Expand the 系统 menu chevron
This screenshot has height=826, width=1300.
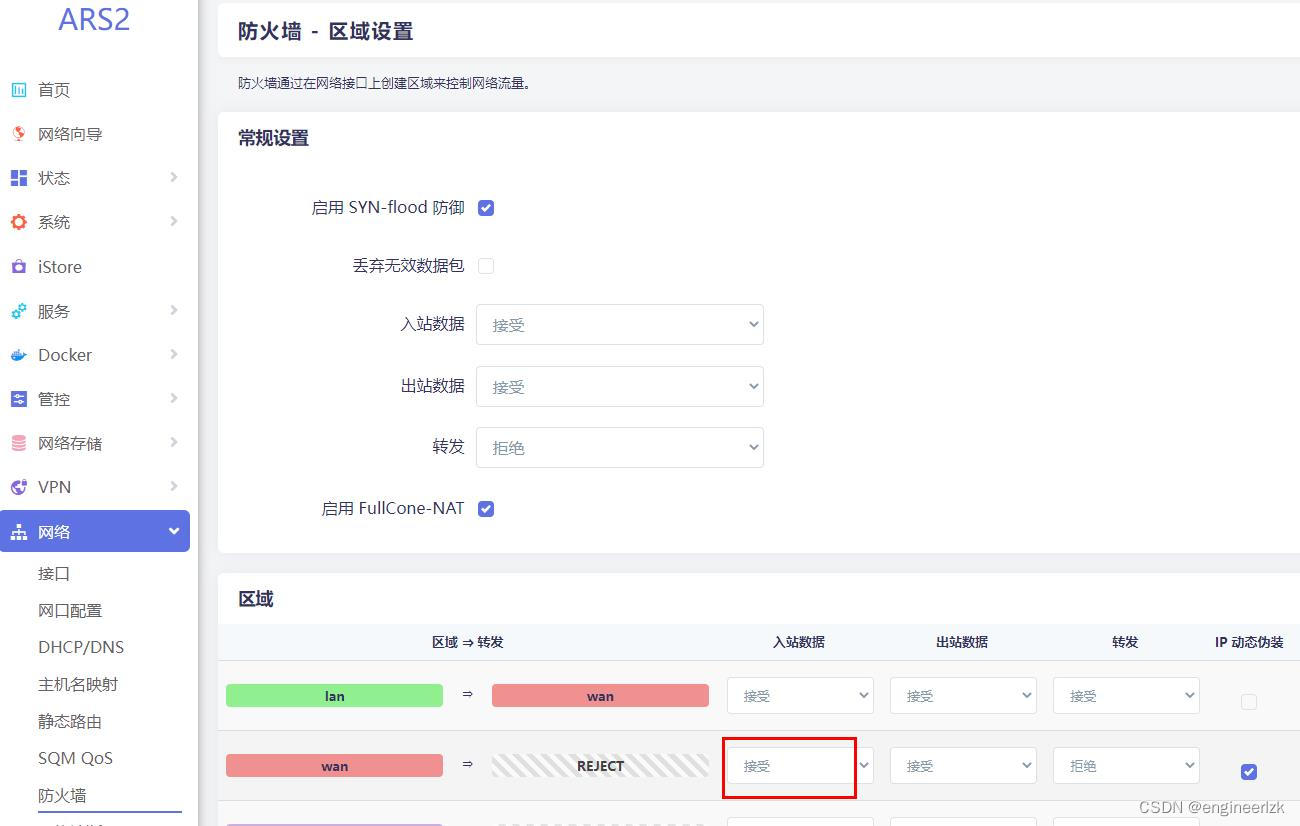click(174, 221)
